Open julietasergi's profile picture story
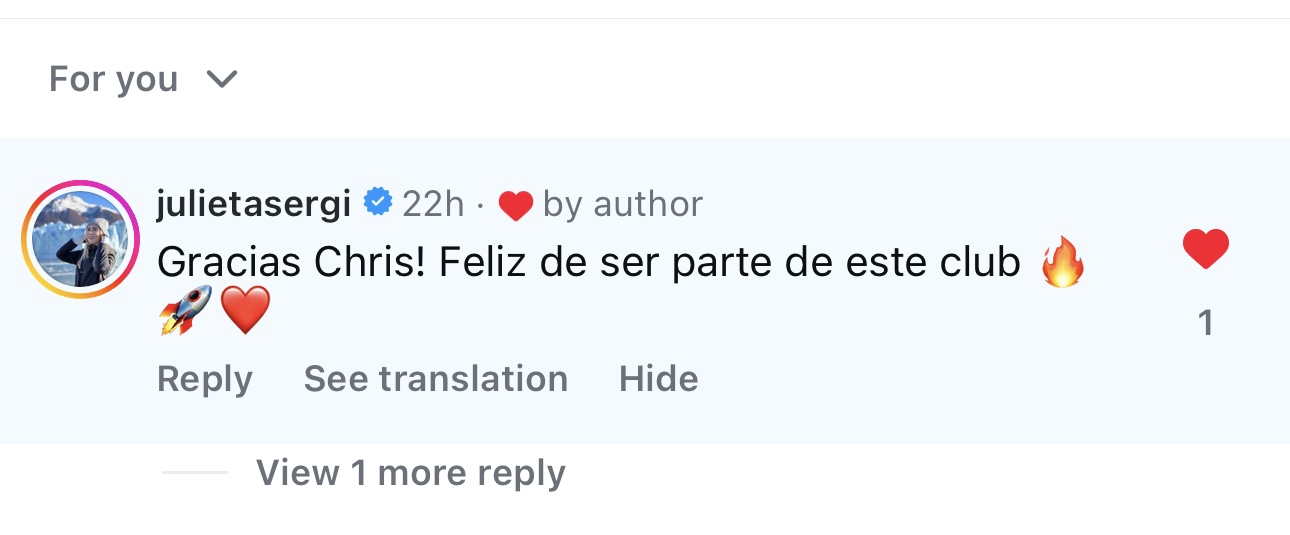Viewport: 1290px width, 535px height. tap(79, 240)
